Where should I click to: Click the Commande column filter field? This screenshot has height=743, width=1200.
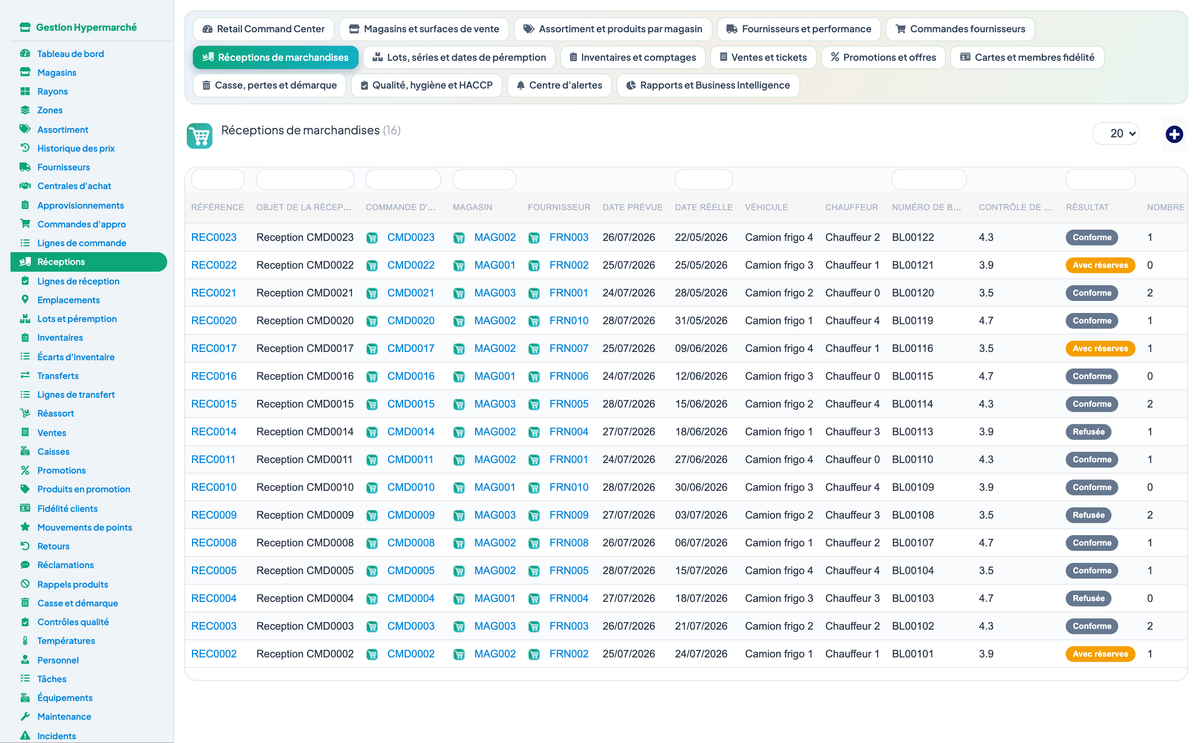click(x=403, y=180)
